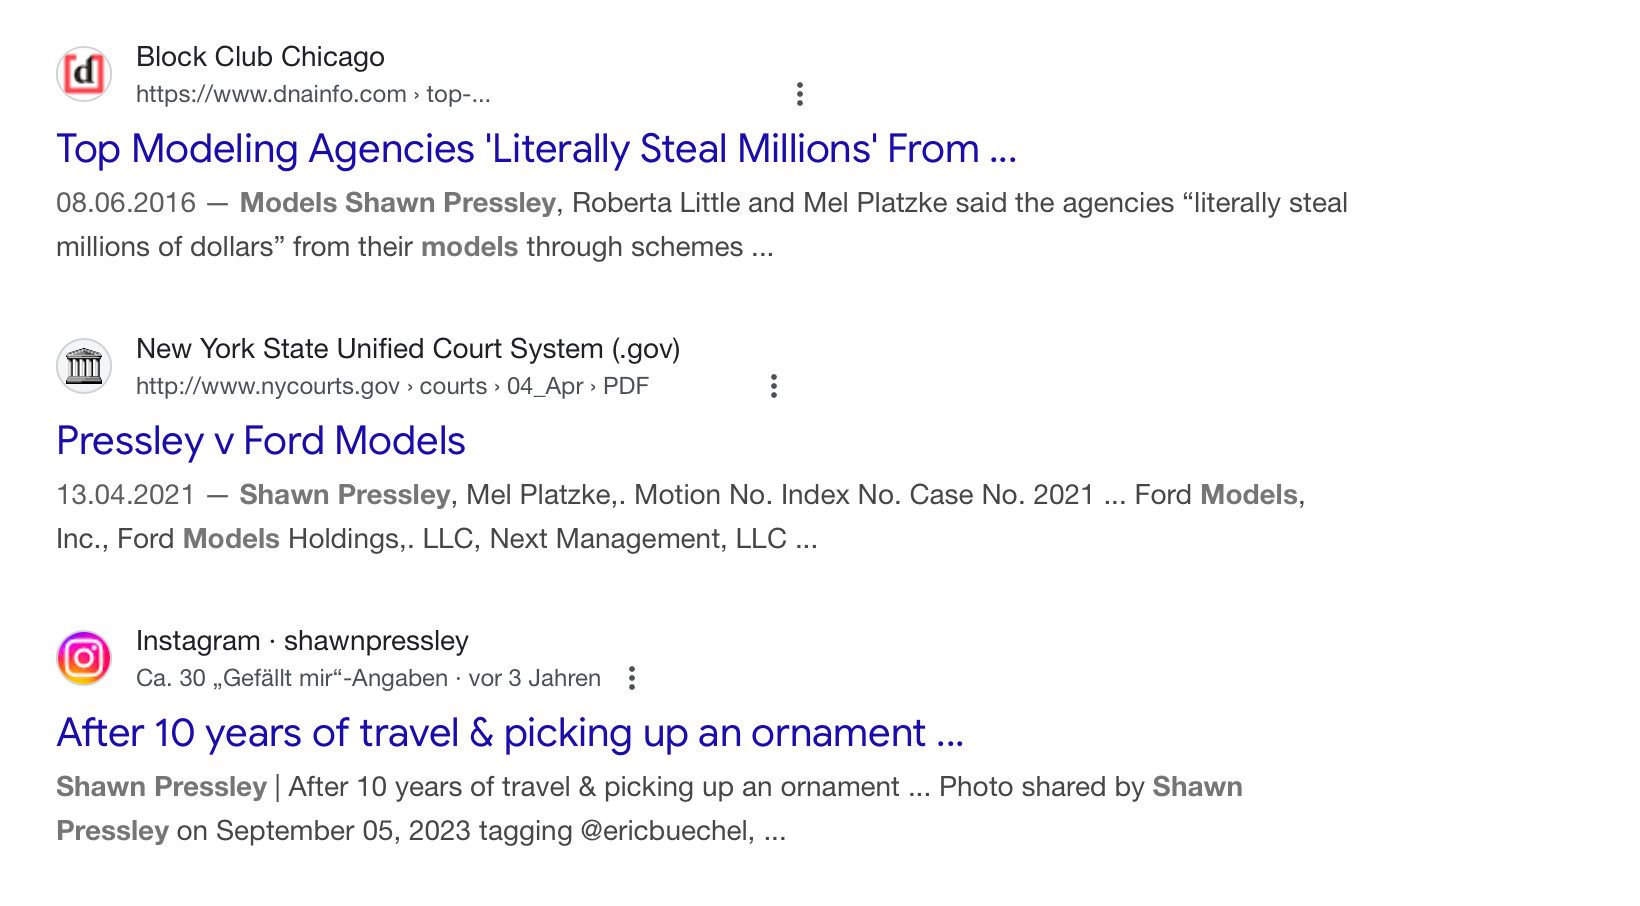The width and height of the screenshot is (1640, 906).
Task: Click the 08.06.2016 date in the first snippet
Action: pos(126,203)
